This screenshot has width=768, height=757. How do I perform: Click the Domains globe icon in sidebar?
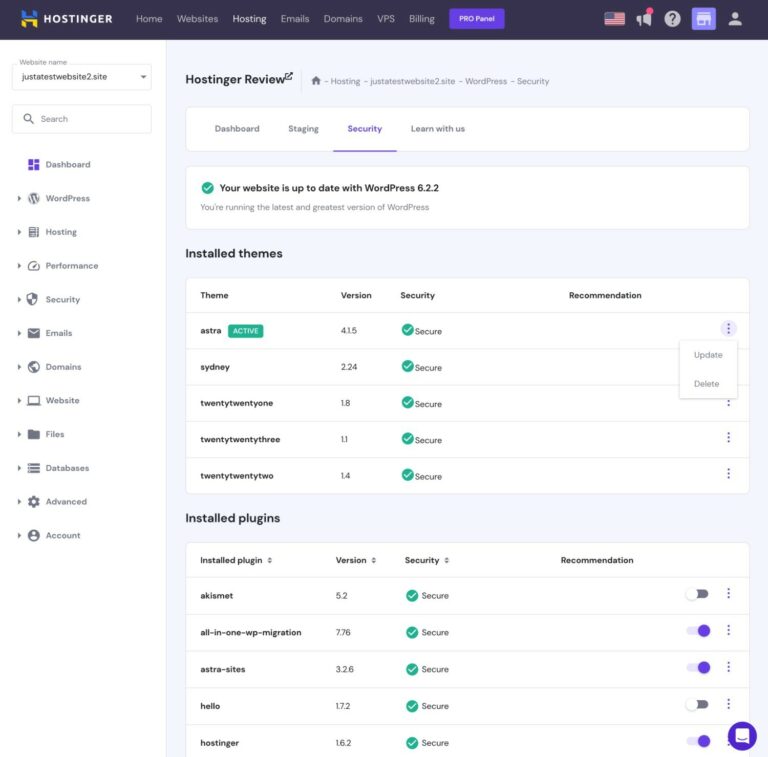pyautogui.click(x=33, y=367)
